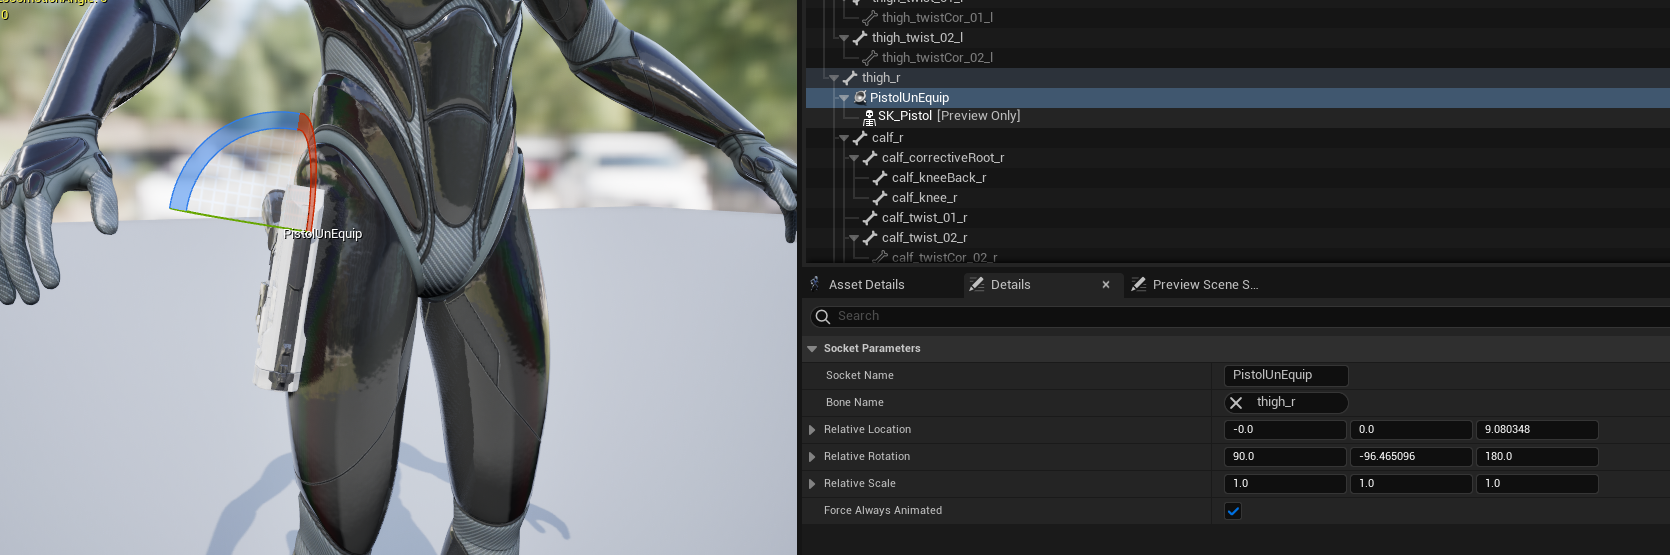Click the thigh_r bone icon
Viewport: 1670px width, 555px height.
coord(850,77)
